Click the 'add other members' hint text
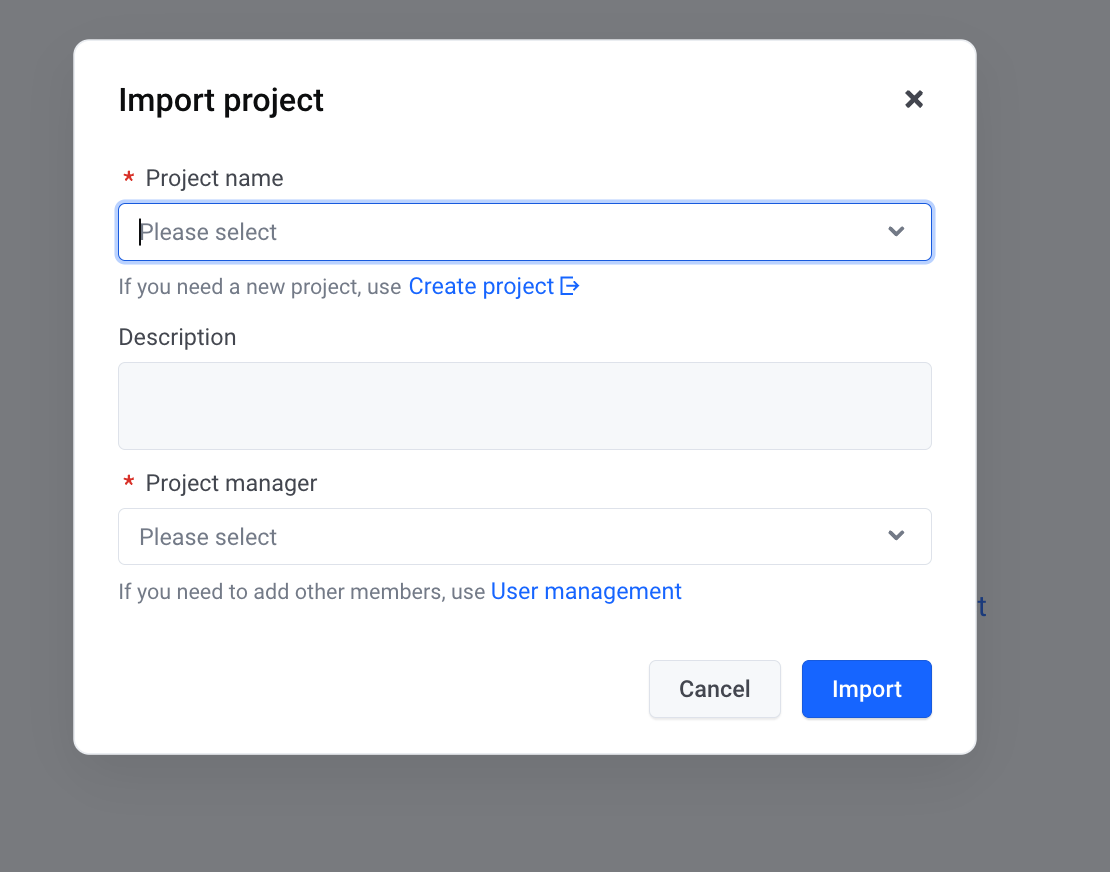The image size is (1110, 872). (302, 592)
